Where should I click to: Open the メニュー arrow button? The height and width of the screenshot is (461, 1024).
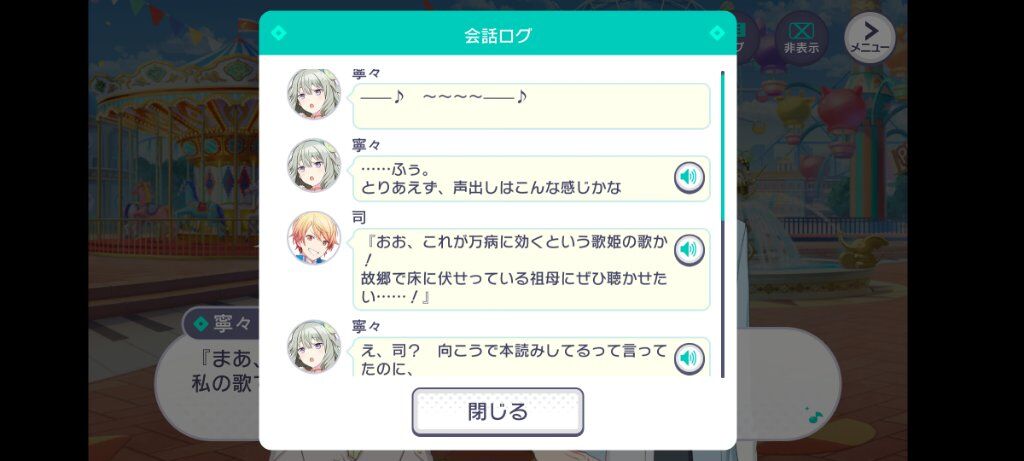tap(869, 38)
